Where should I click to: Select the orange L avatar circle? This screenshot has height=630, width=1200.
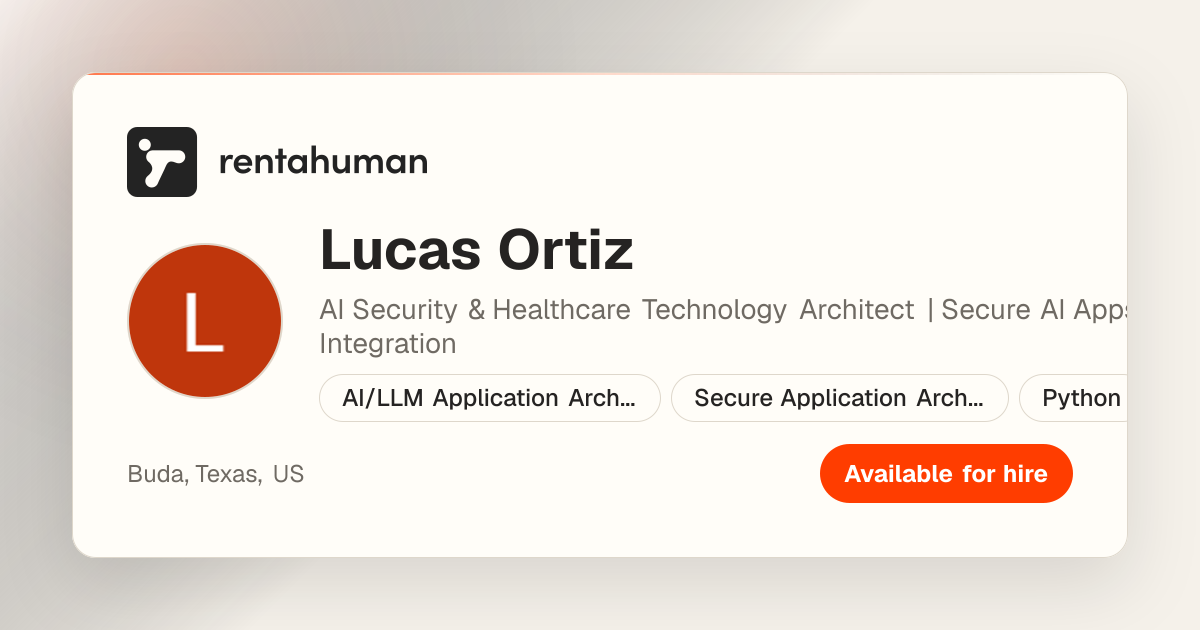pyautogui.click(x=205, y=321)
